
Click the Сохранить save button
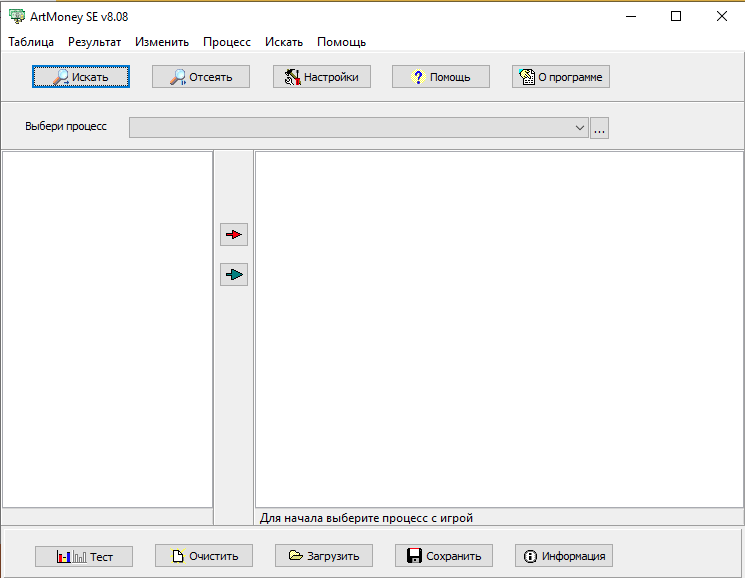tap(444, 556)
